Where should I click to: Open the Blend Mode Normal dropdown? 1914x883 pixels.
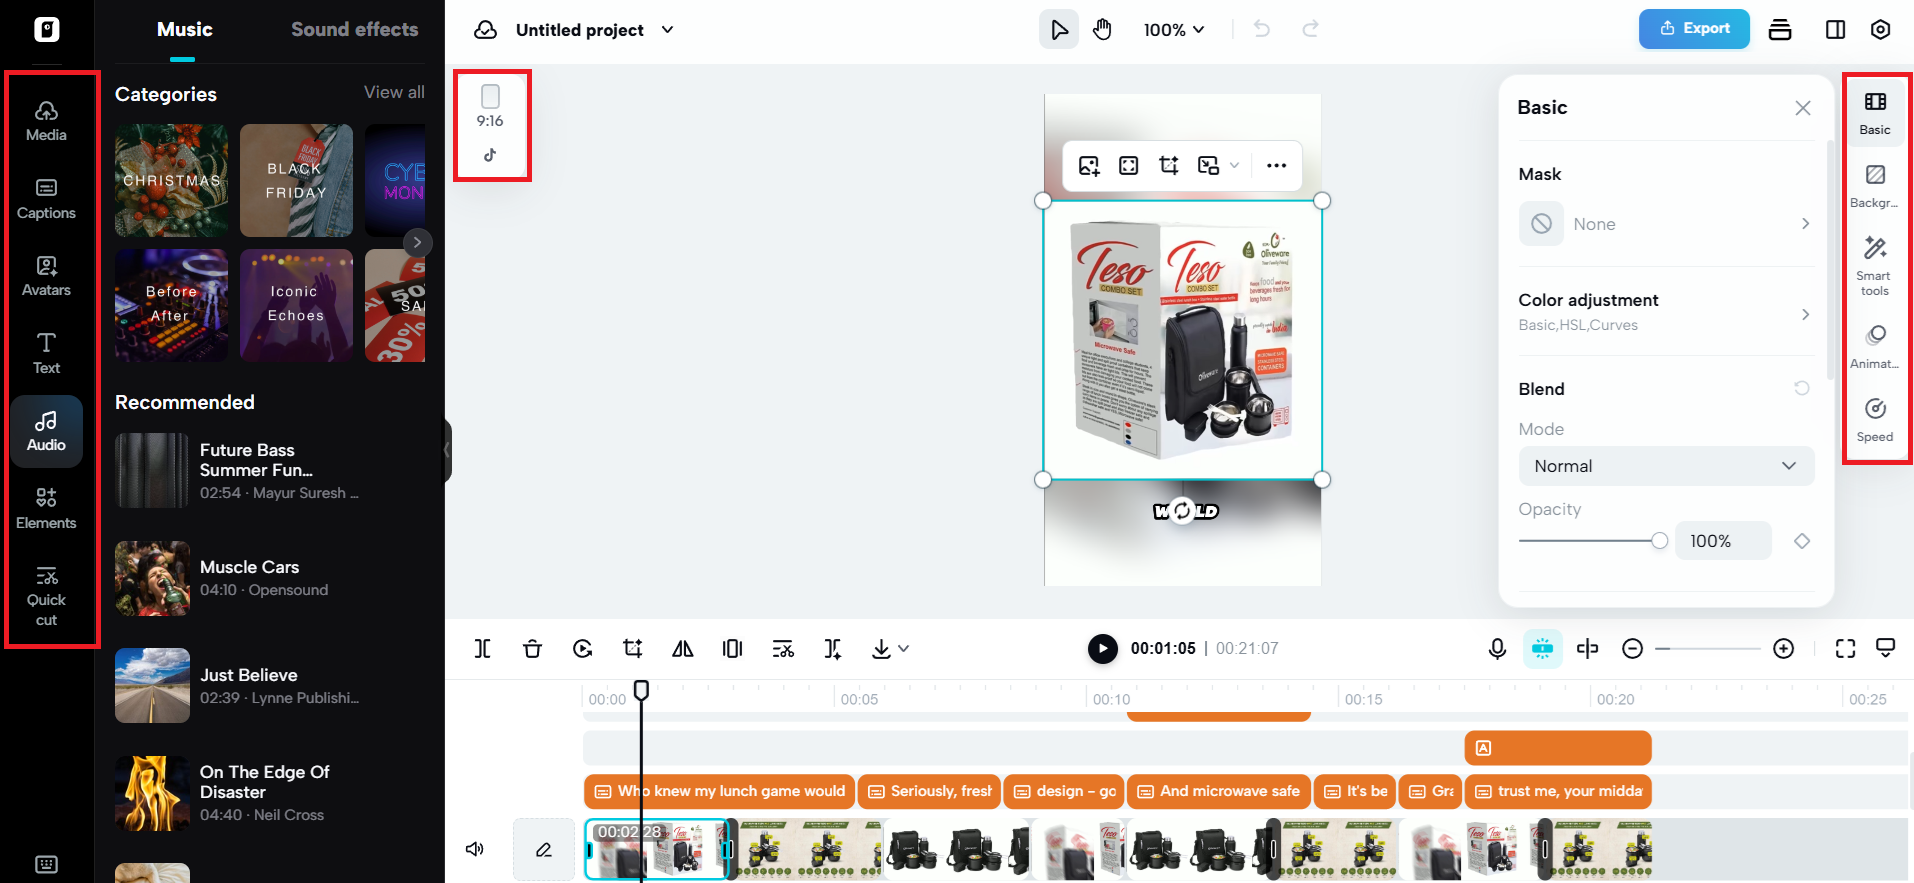click(1666, 466)
